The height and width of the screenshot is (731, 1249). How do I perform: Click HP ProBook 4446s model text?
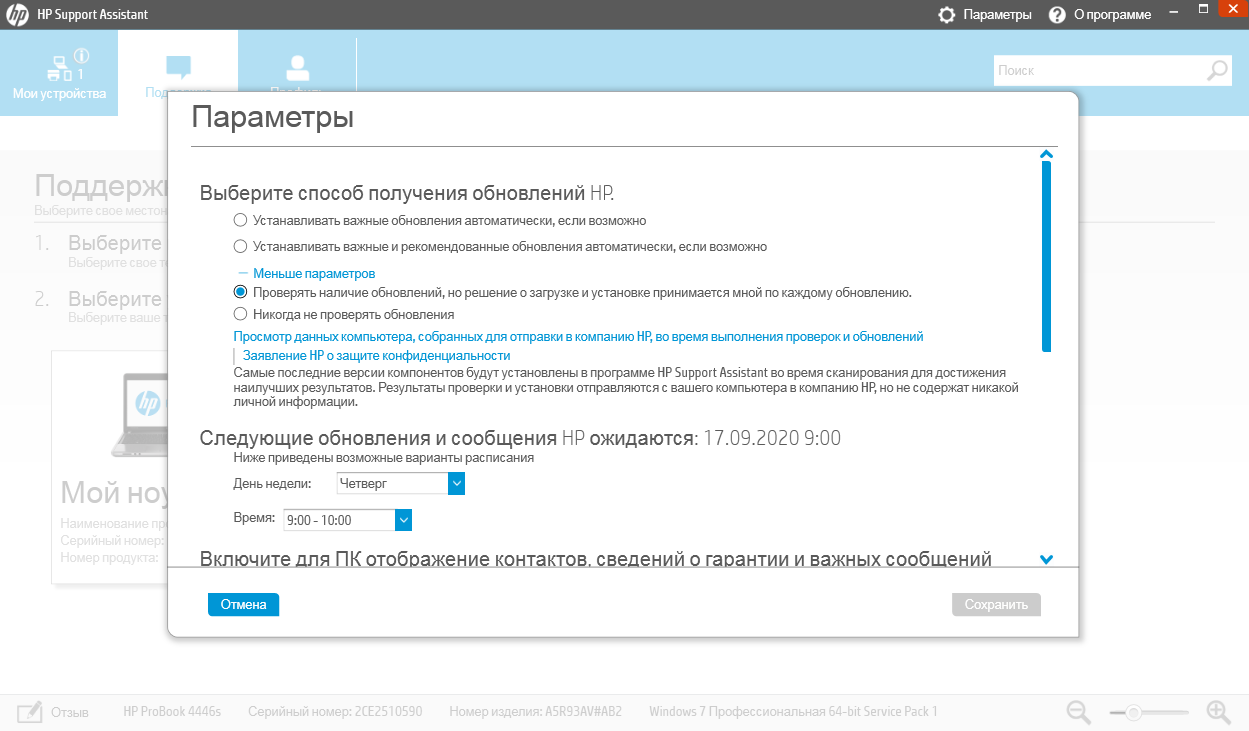(x=172, y=712)
